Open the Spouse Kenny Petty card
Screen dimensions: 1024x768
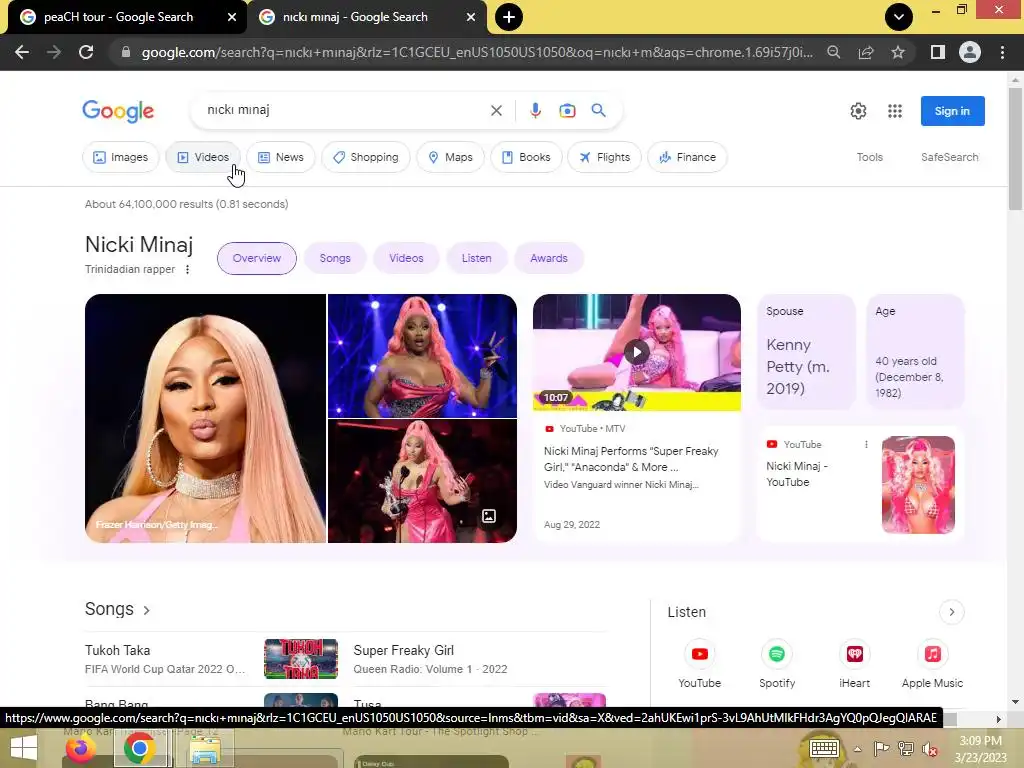pyautogui.click(x=806, y=351)
